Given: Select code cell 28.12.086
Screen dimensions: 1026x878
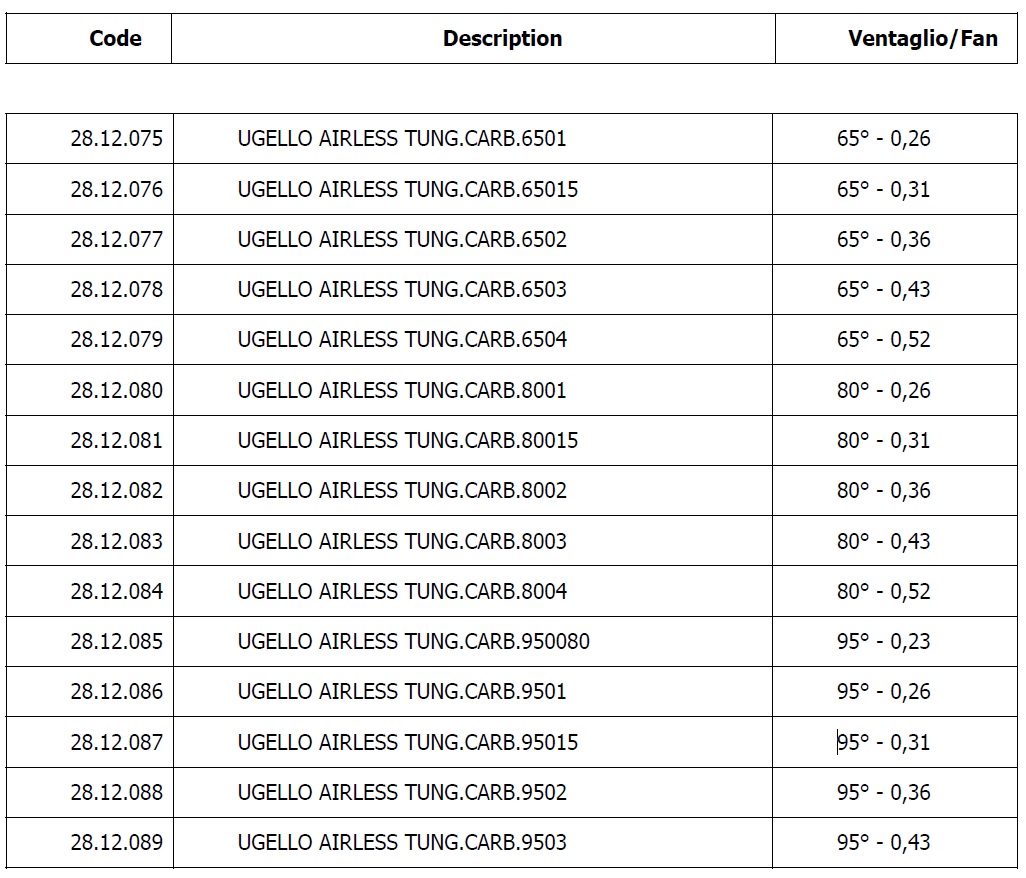Looking at the screenshot, I should pos(116,692).
